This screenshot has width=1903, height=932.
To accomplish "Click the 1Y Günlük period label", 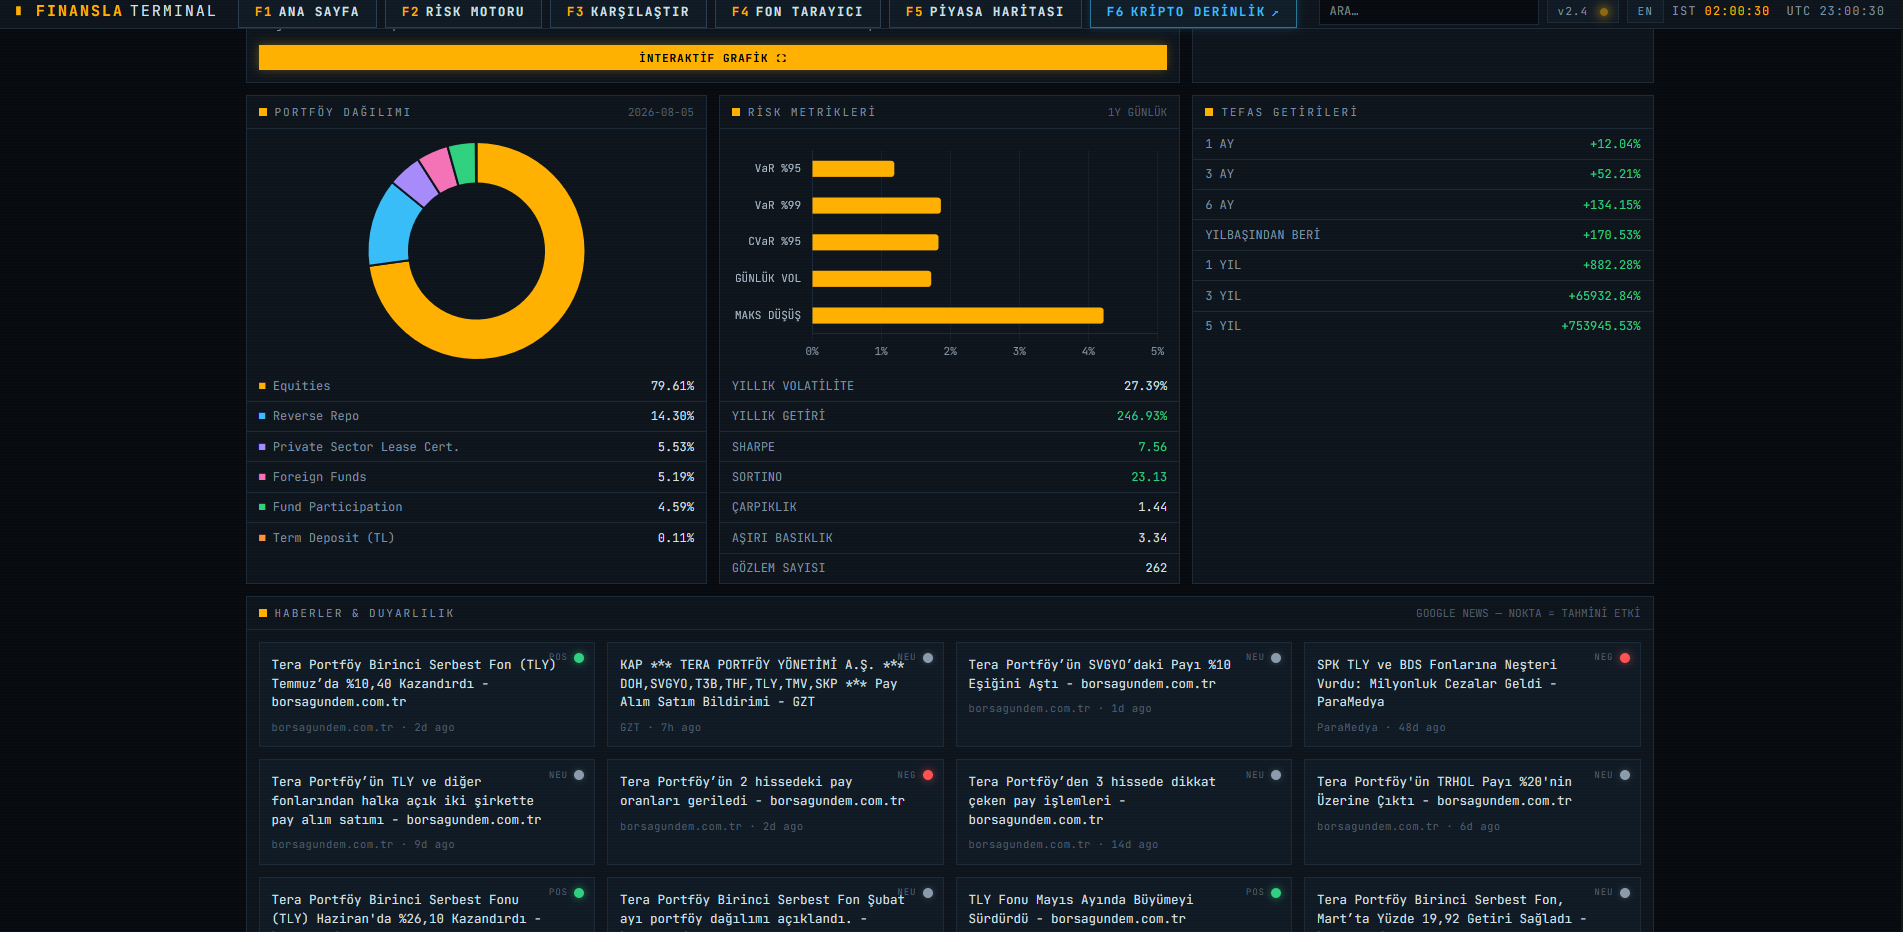I will point(1137,113).
